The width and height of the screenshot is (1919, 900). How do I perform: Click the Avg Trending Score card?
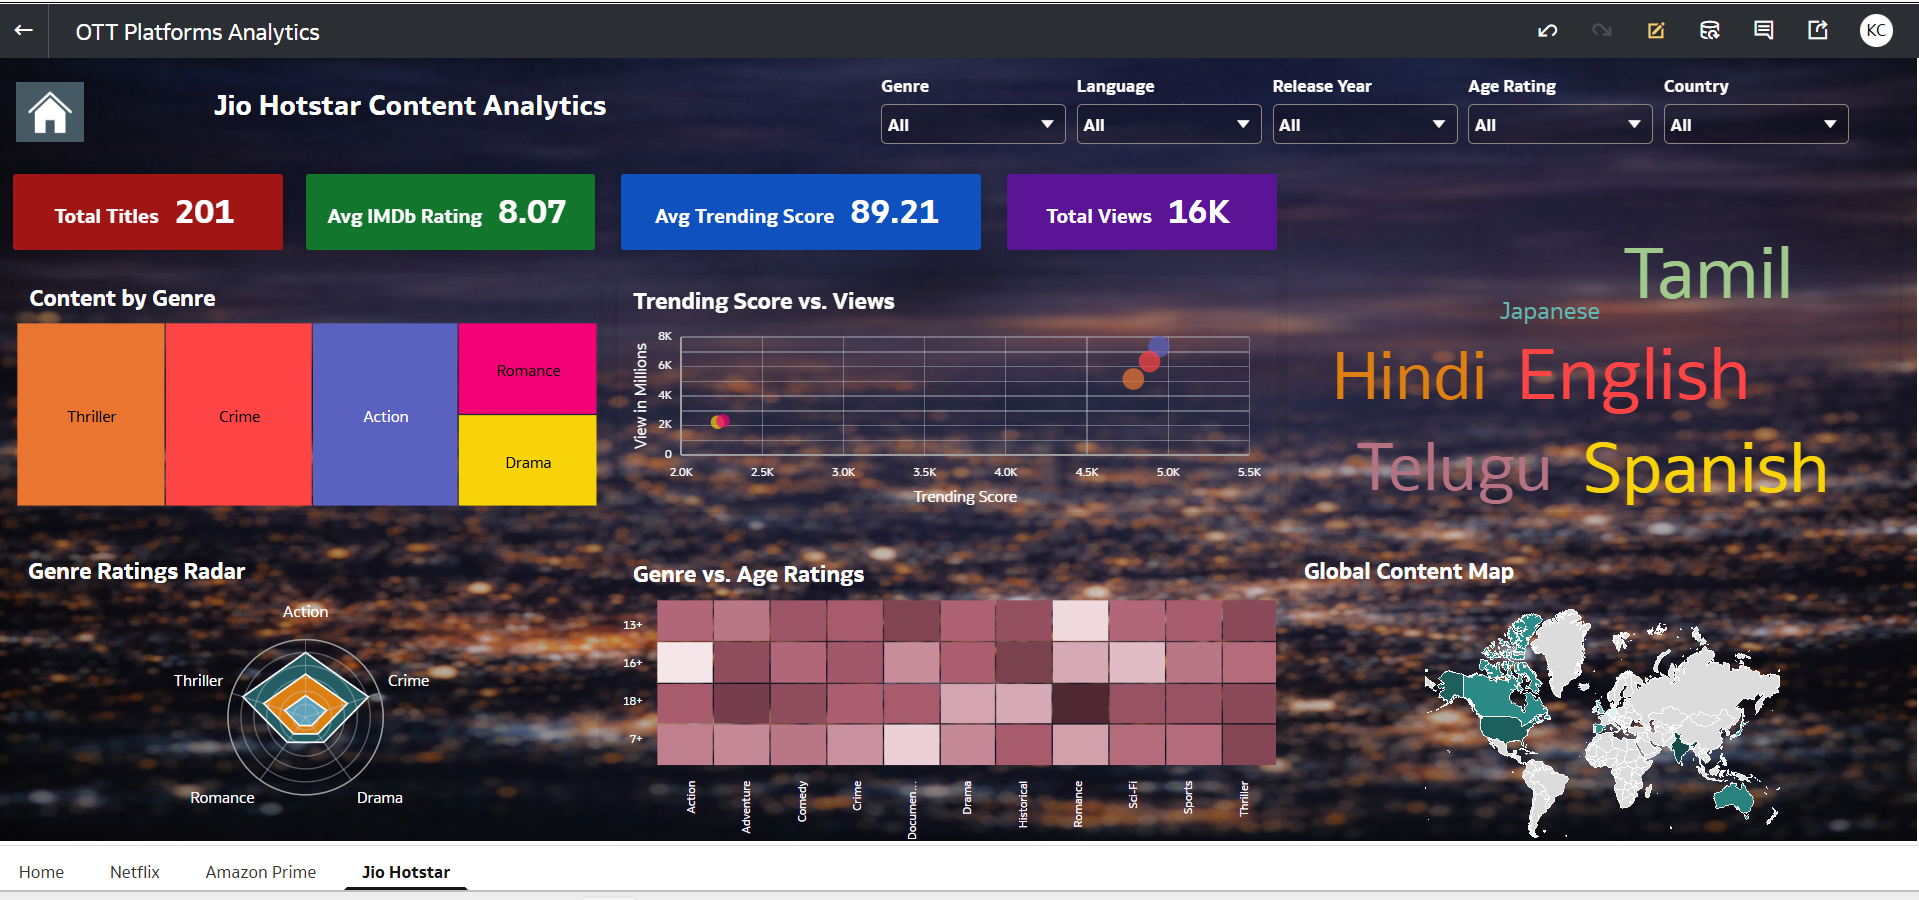801,212
